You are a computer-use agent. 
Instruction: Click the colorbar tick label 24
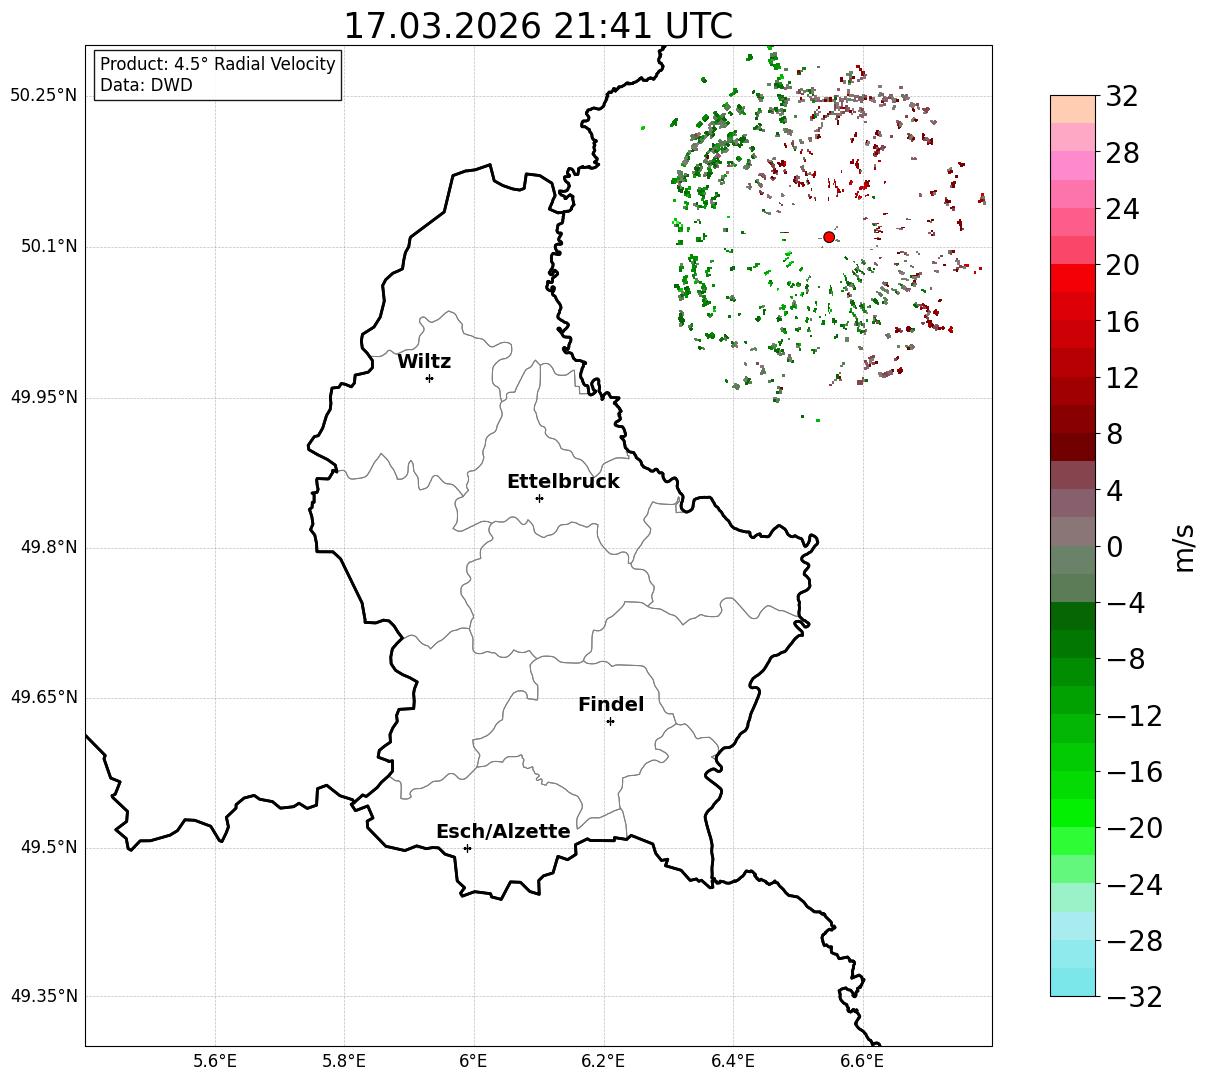(1122, 210)
